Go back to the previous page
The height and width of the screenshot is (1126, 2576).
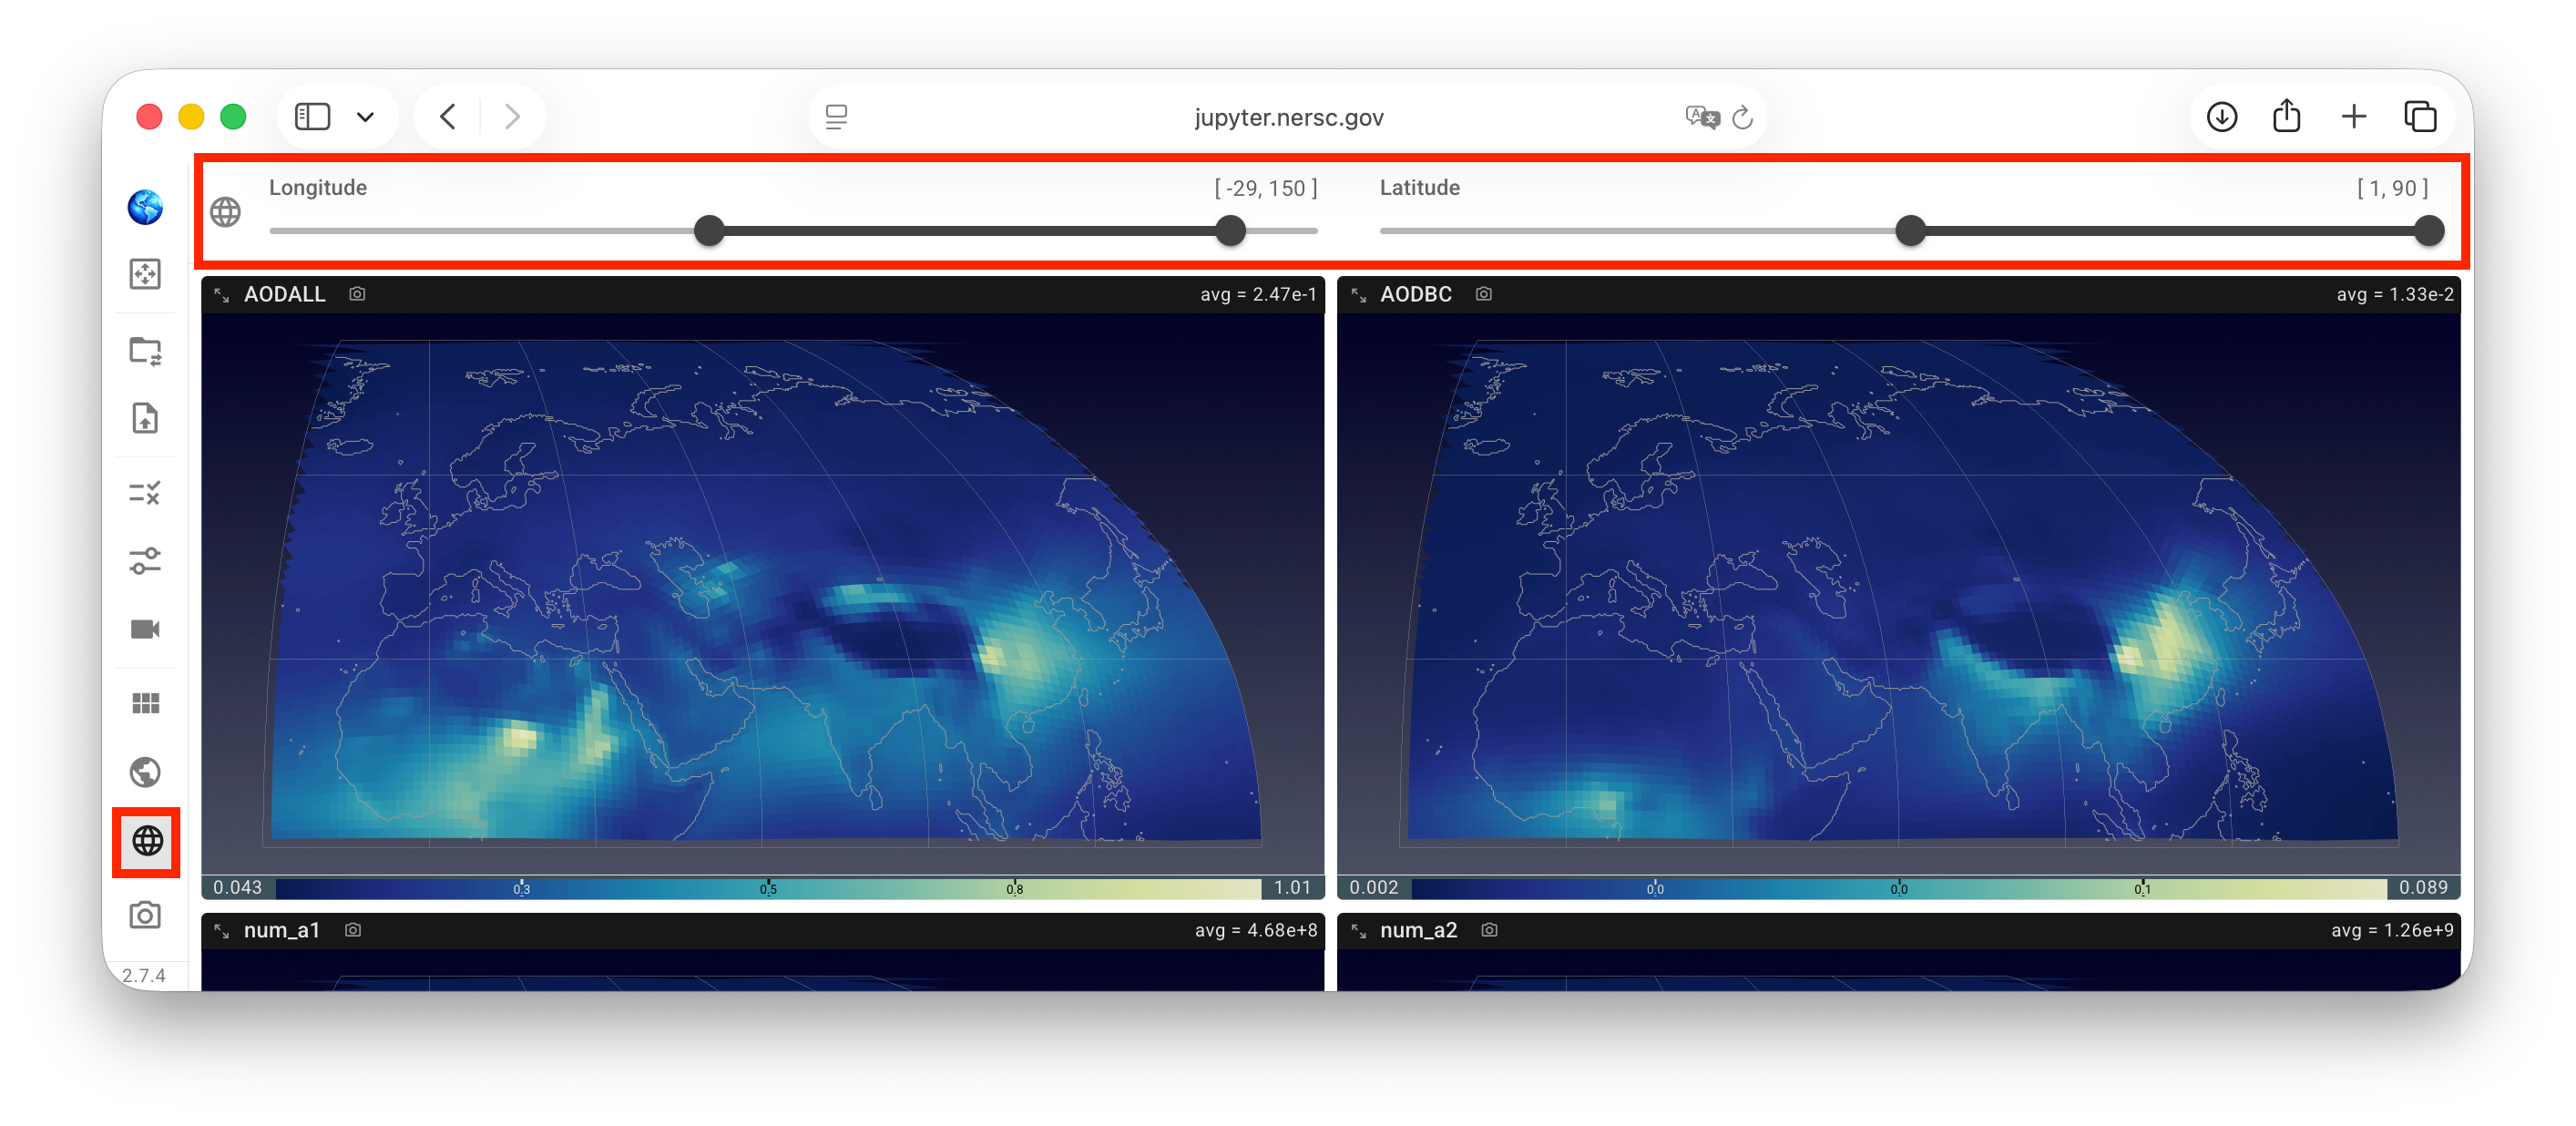(x=448, y=117)
